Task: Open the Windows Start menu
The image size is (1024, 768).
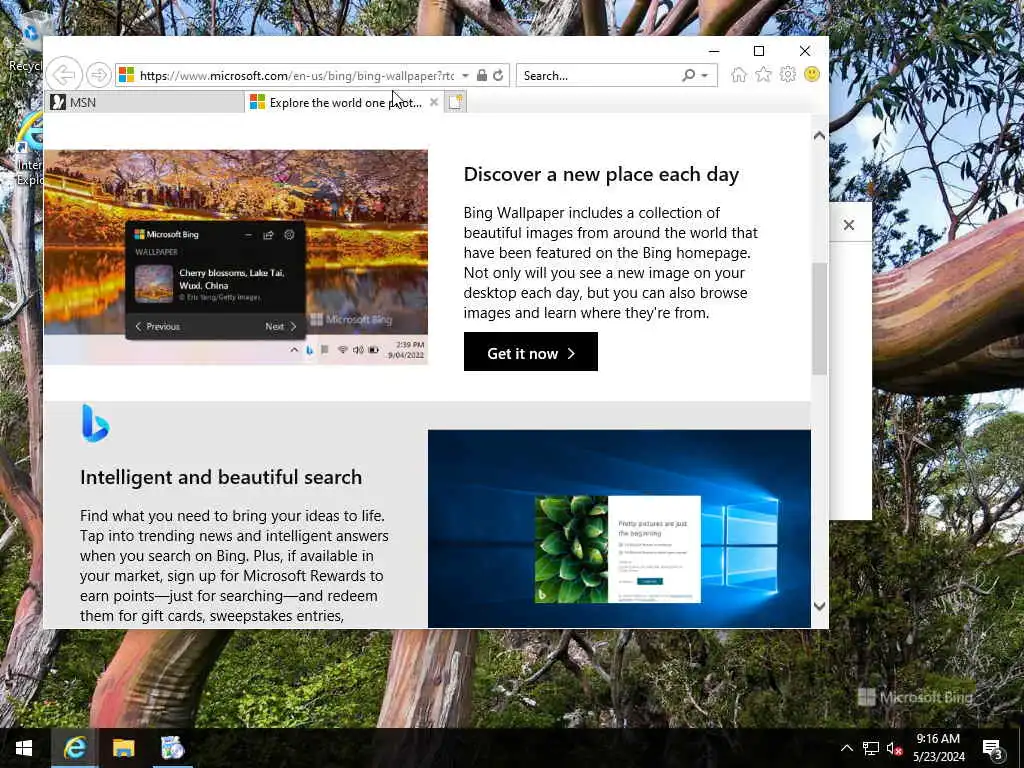Action: click(x=24, y=748)
